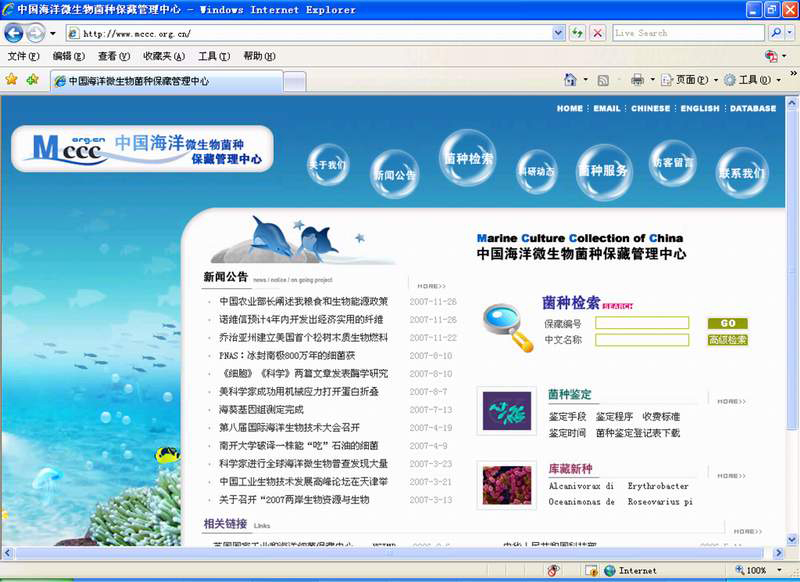Viewport: 800px width, 582px height.
Task: Open the search provider options dropdown
Action: [790, 33]
